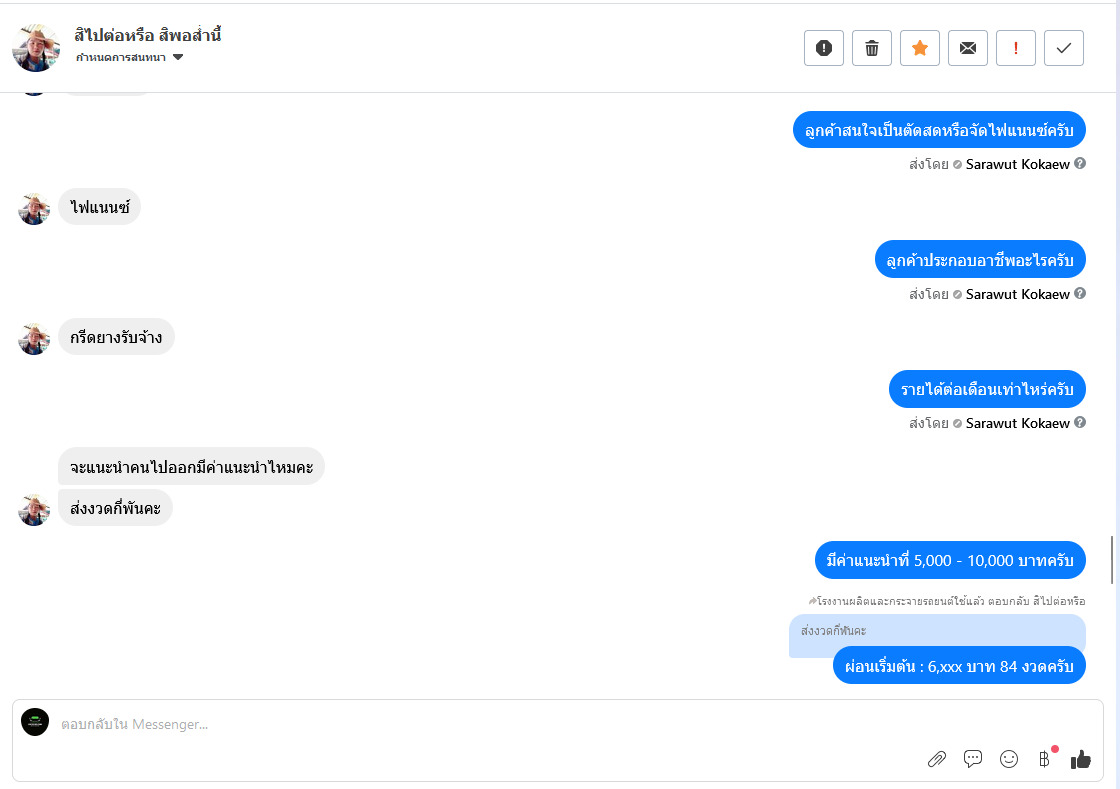Select the message กรีดยางรับจ้าง
The image size is (1120, 789).
116,337
